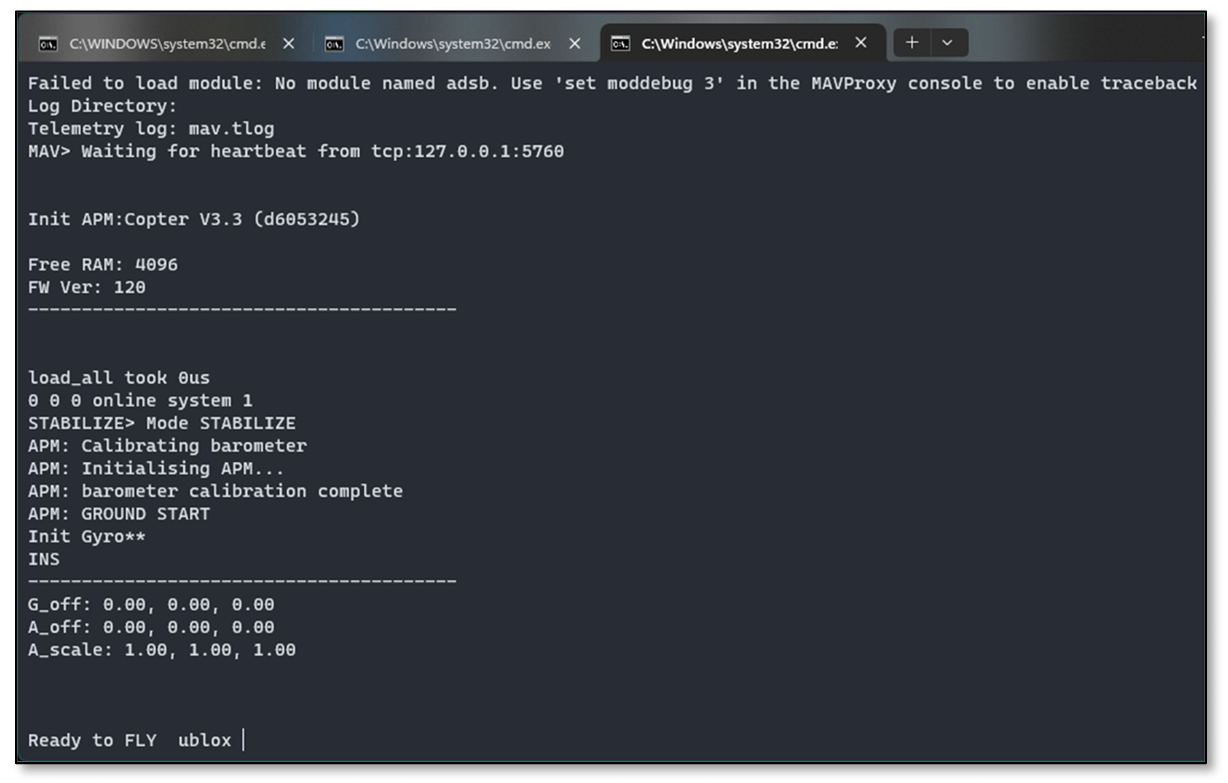Click the 'Ready to FLY ublox' prompt line
1228x783 pixels.
(x=129, y=741)
